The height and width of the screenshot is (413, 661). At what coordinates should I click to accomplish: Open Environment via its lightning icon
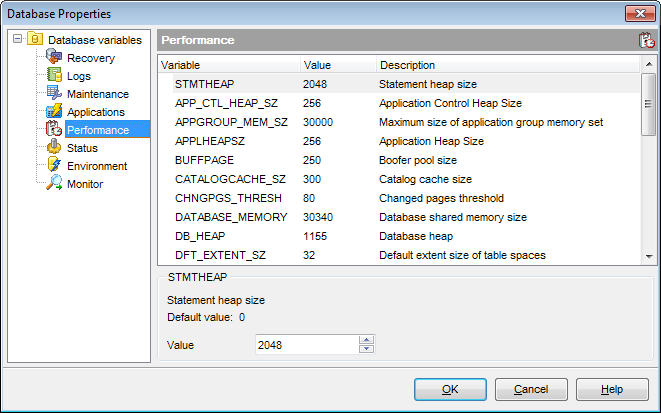[x=55, y=166]
